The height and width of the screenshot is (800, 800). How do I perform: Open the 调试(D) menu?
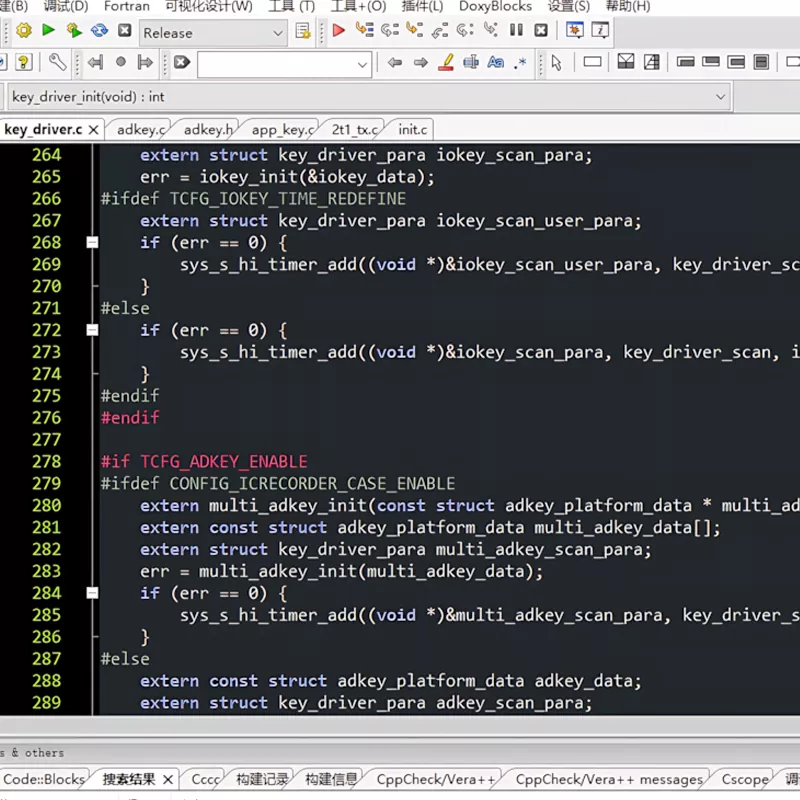coord(66,6)
